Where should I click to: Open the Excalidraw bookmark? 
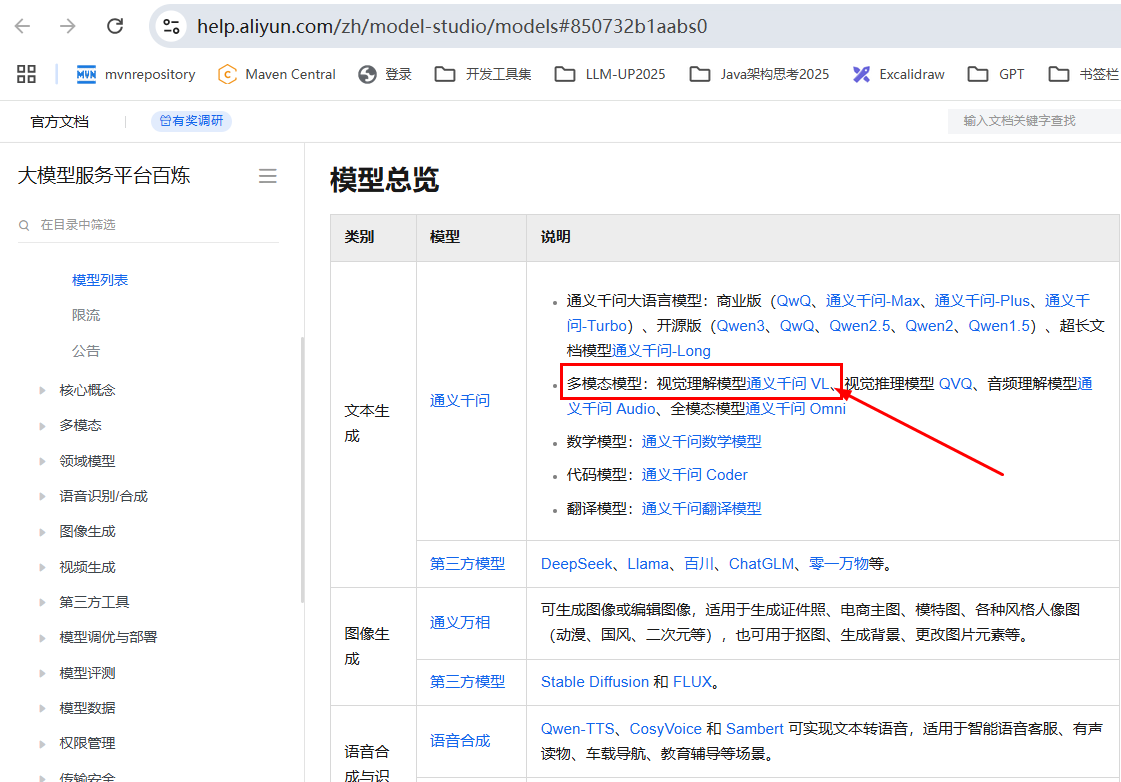pyautogui.click(x=898, y=74)
